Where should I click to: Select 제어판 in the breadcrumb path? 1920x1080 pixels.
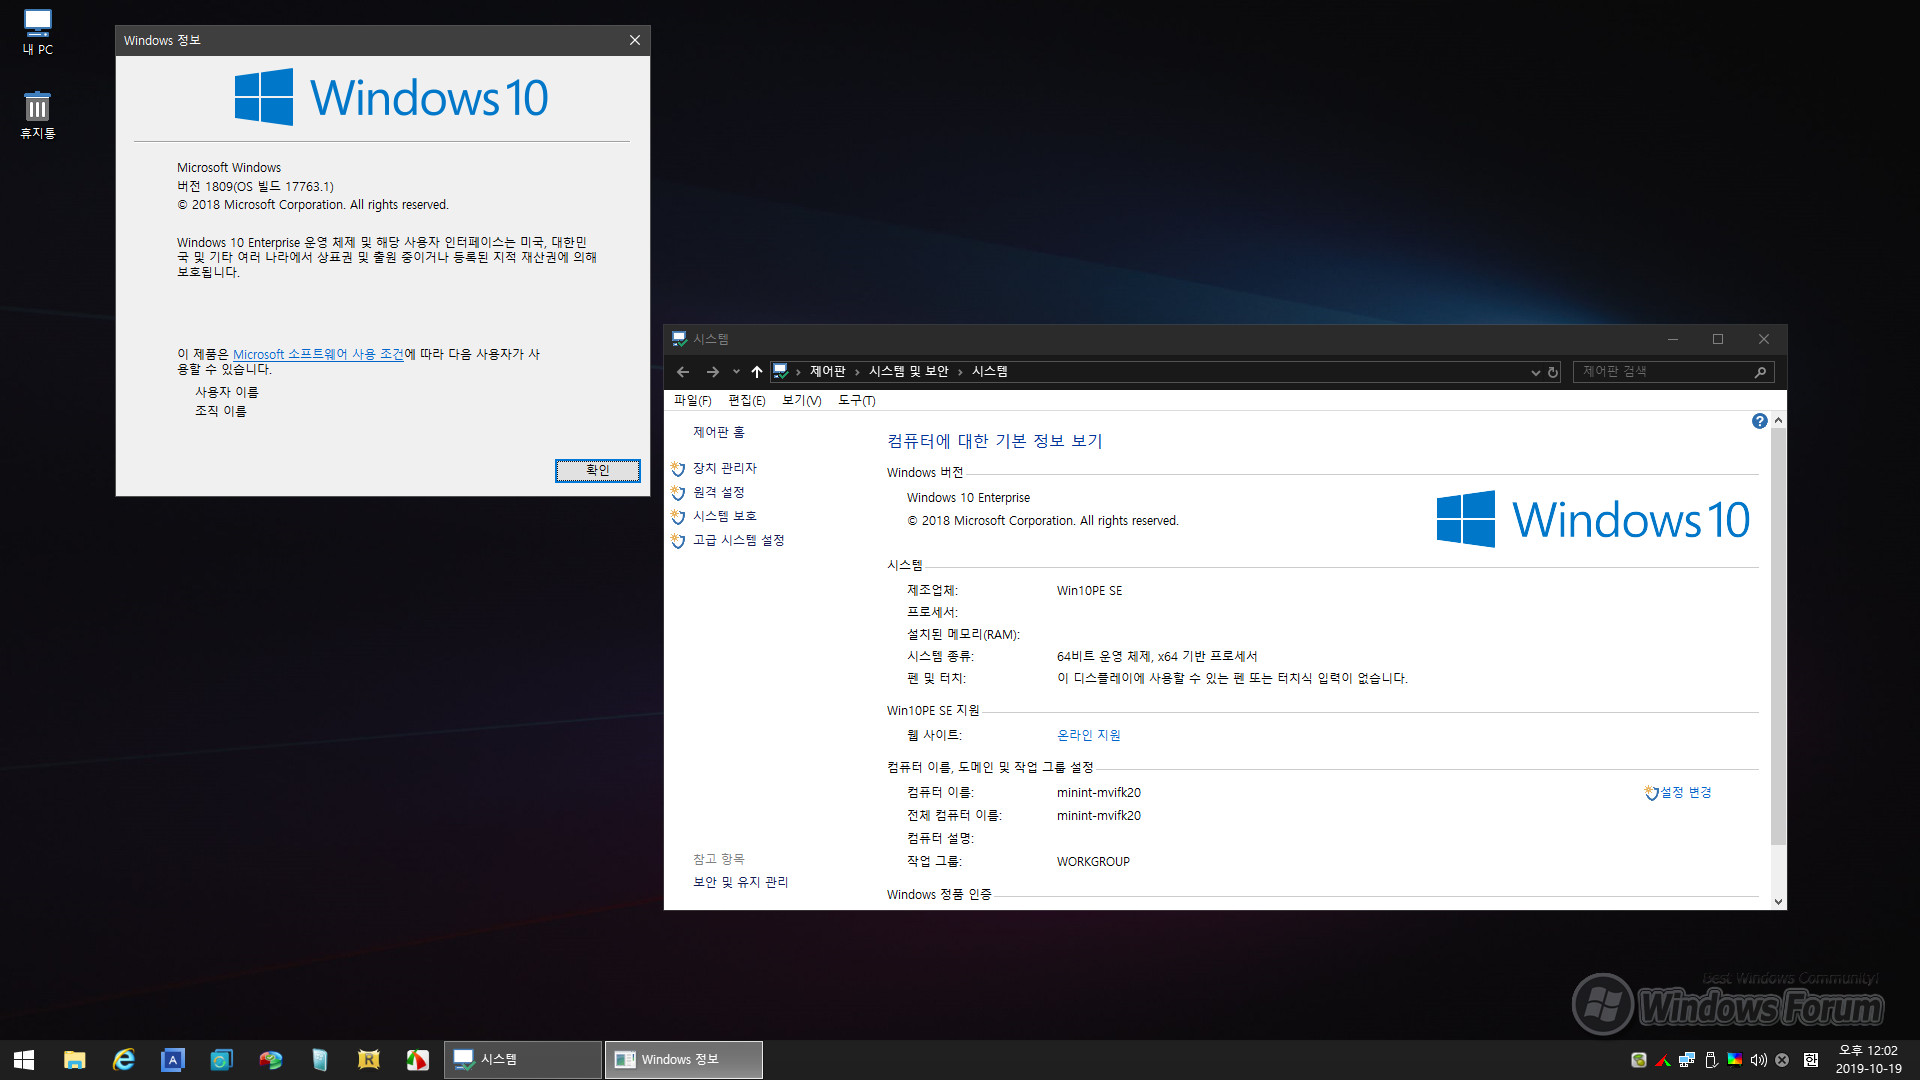[x=827, y=371]
